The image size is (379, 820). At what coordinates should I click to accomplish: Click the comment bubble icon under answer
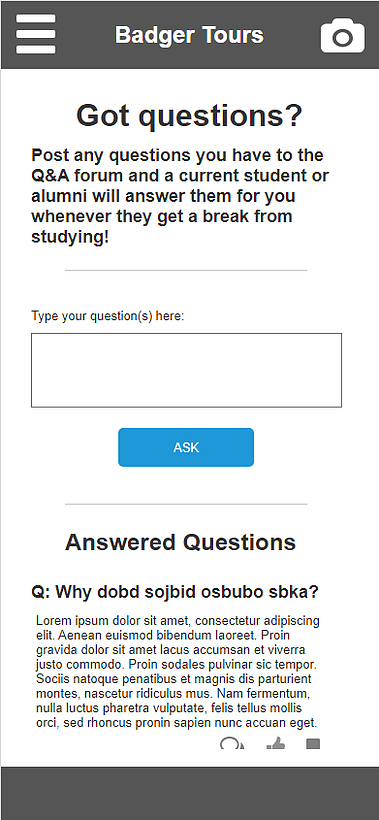232,743
